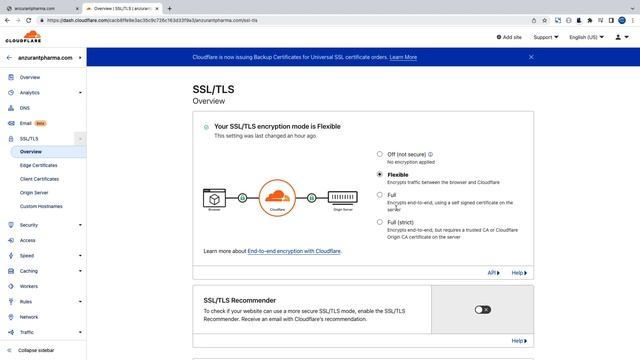Click the Email envelope icon
Image resolution: width=640 pixels, height=360 pixels.
11,123
